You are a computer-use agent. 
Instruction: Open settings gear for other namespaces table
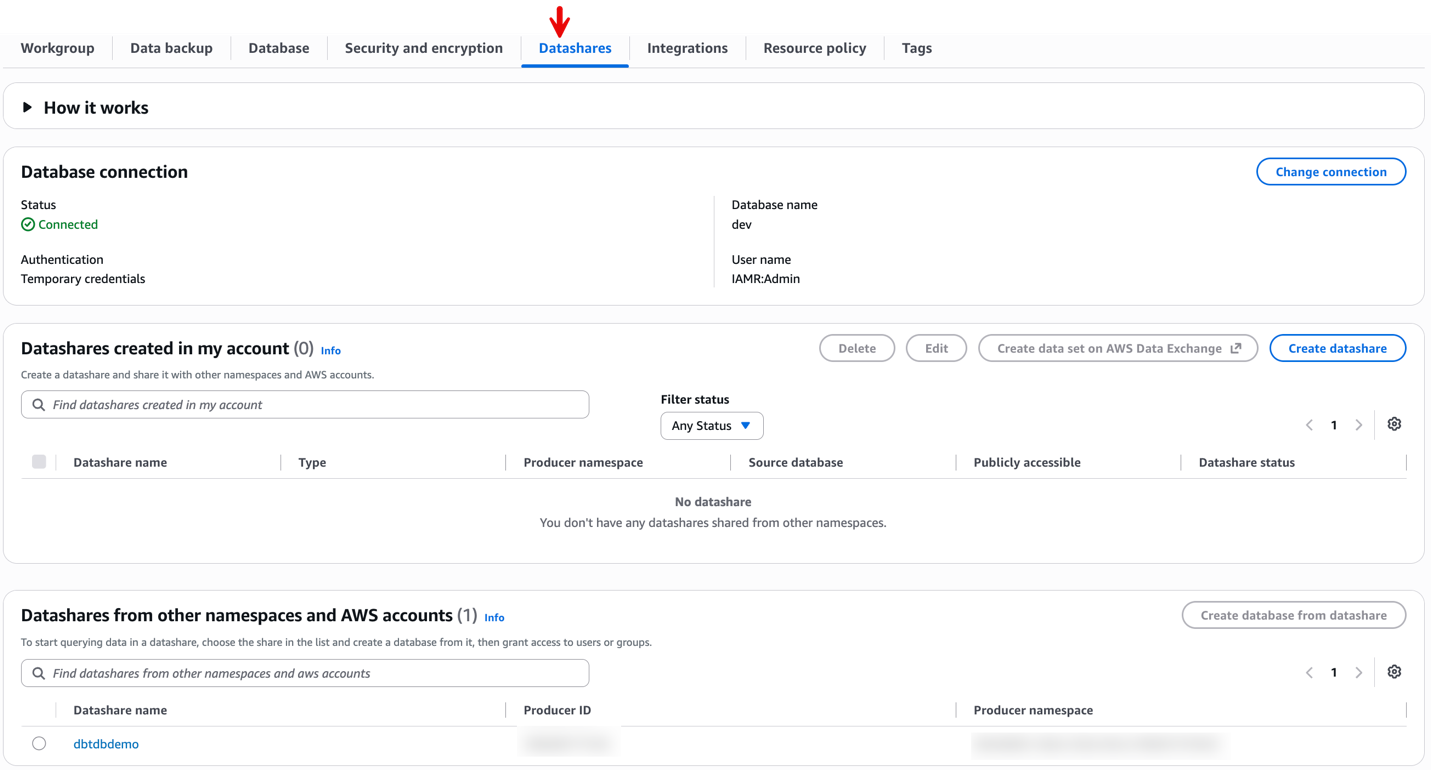tap(1394, 672)
